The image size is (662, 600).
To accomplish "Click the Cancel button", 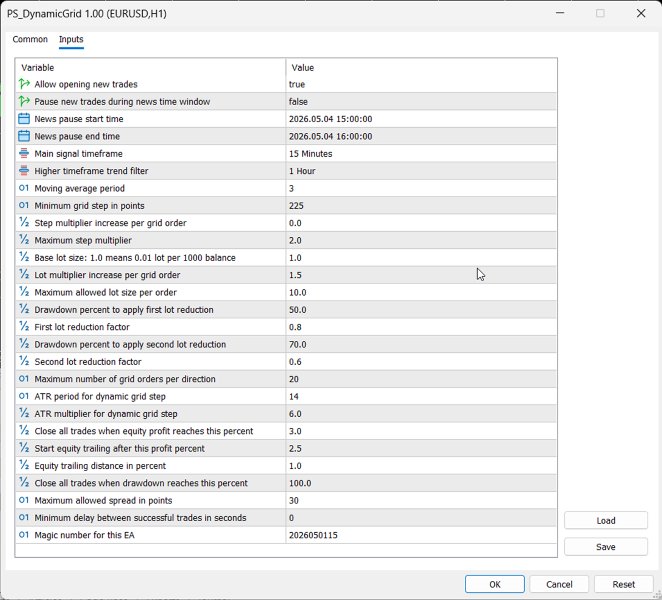I will 559,584.
